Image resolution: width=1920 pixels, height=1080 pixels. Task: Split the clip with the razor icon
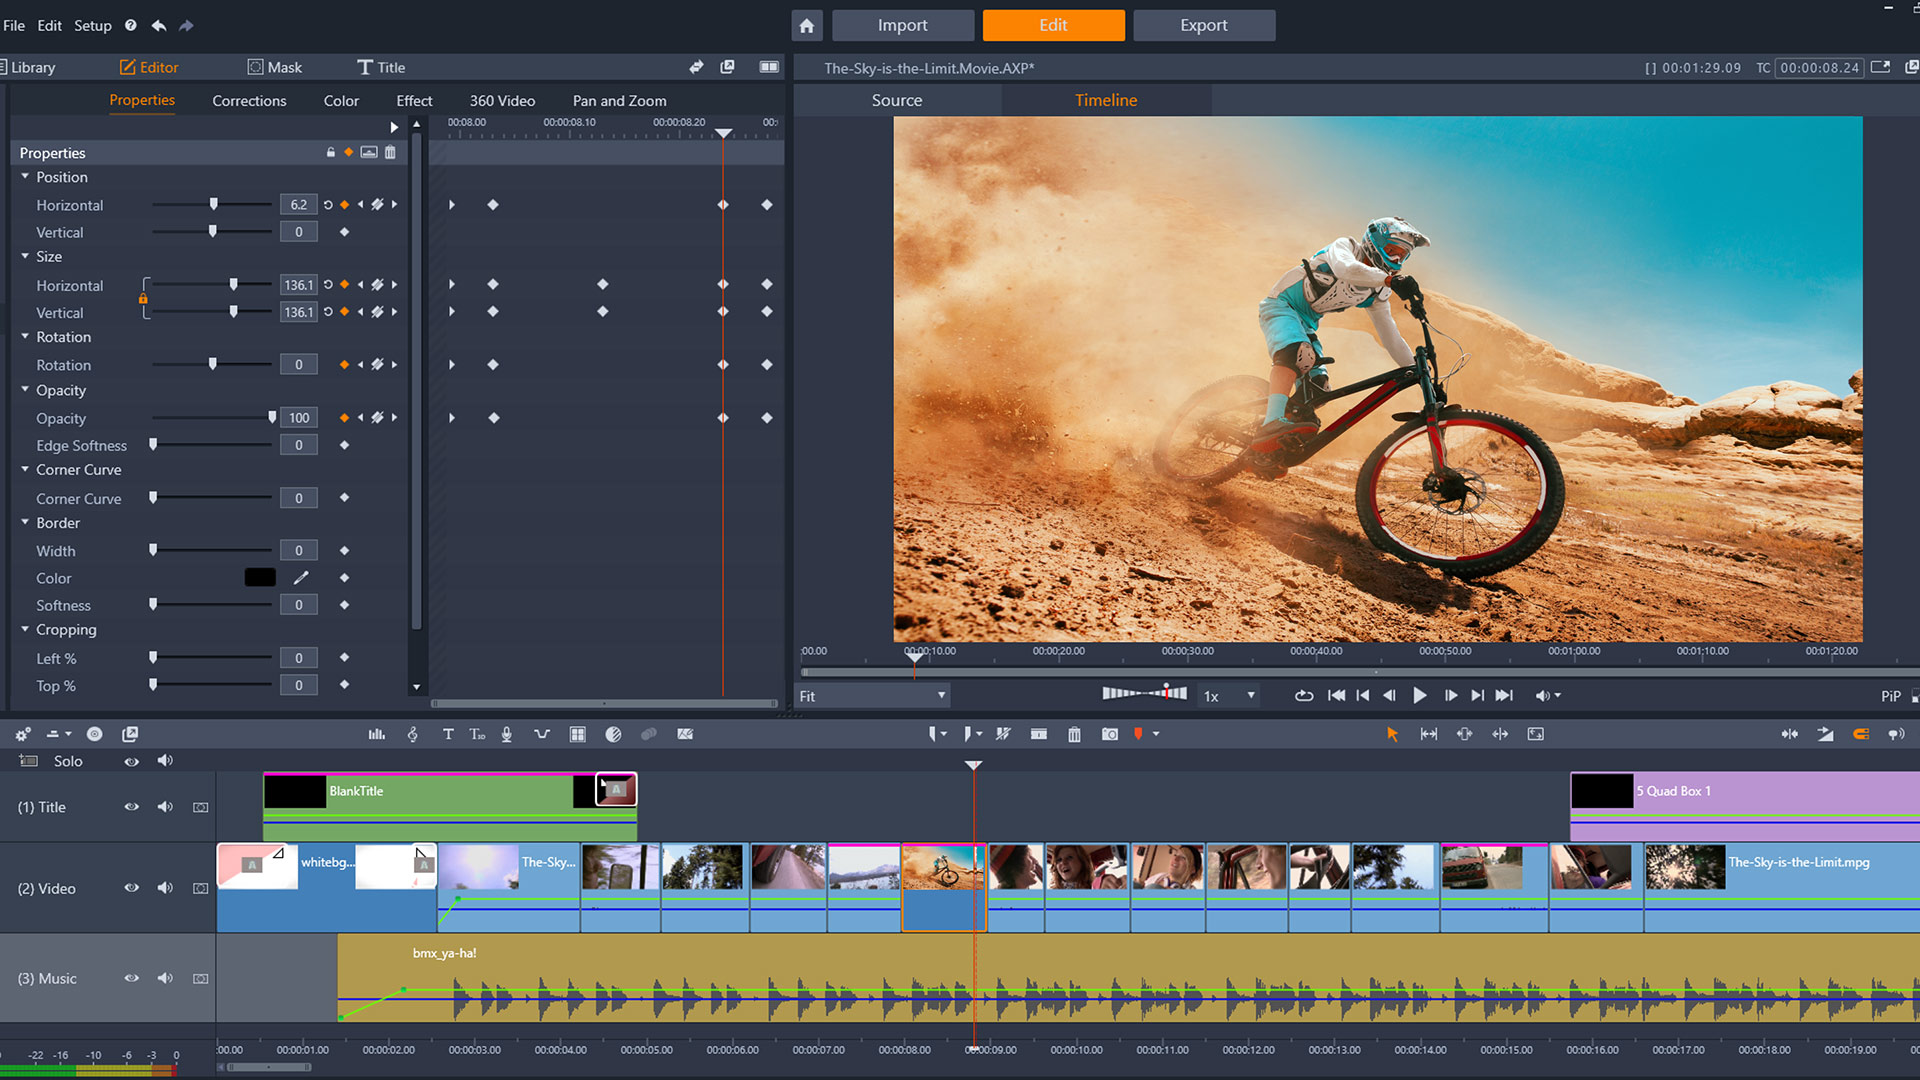click(1003, 733)
